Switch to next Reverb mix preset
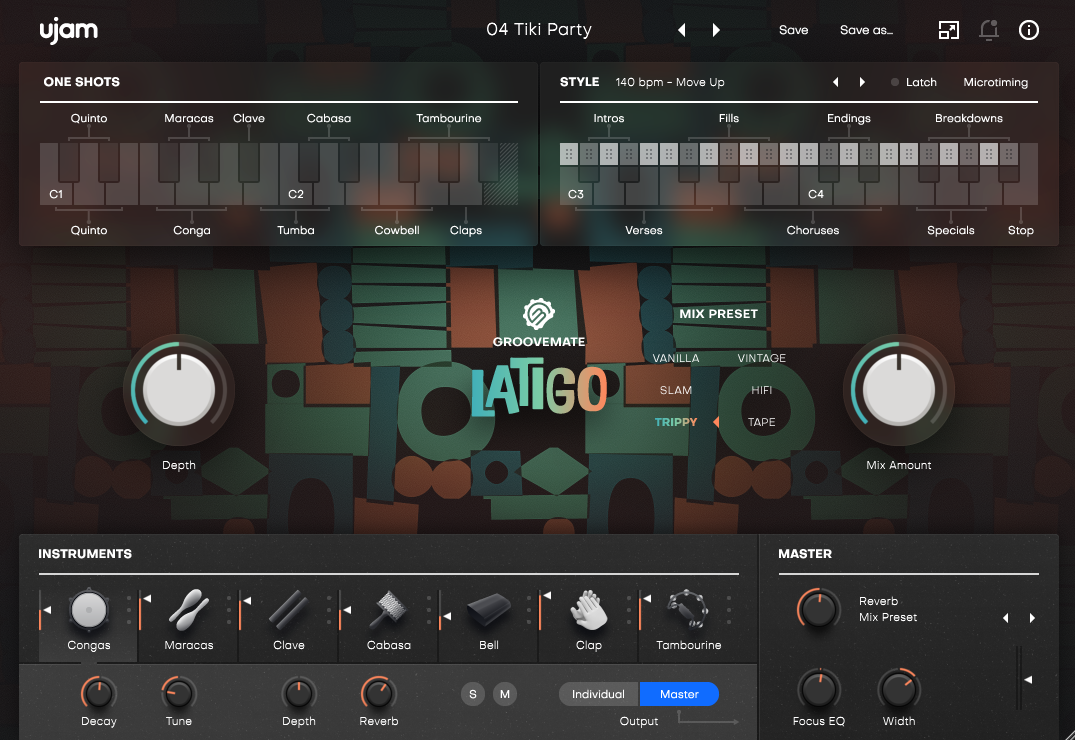The height and width of the screenshot is (740, 1075). (1032, 618)
